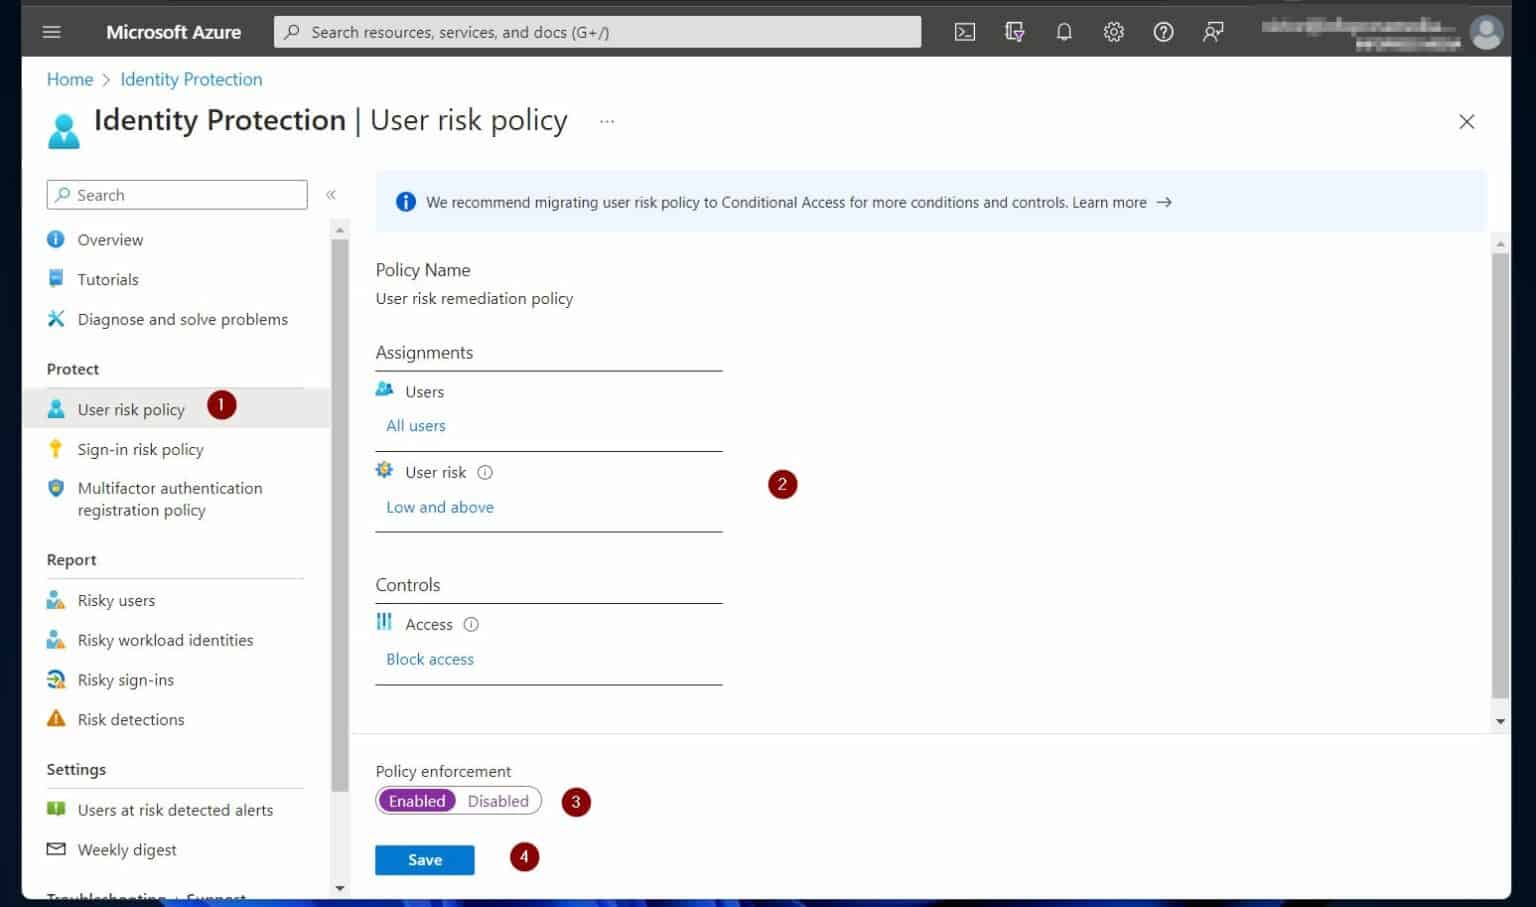Click the Identity Protection blade user icon
Viewport: 1536px width, 907px height.
point(63,131)
